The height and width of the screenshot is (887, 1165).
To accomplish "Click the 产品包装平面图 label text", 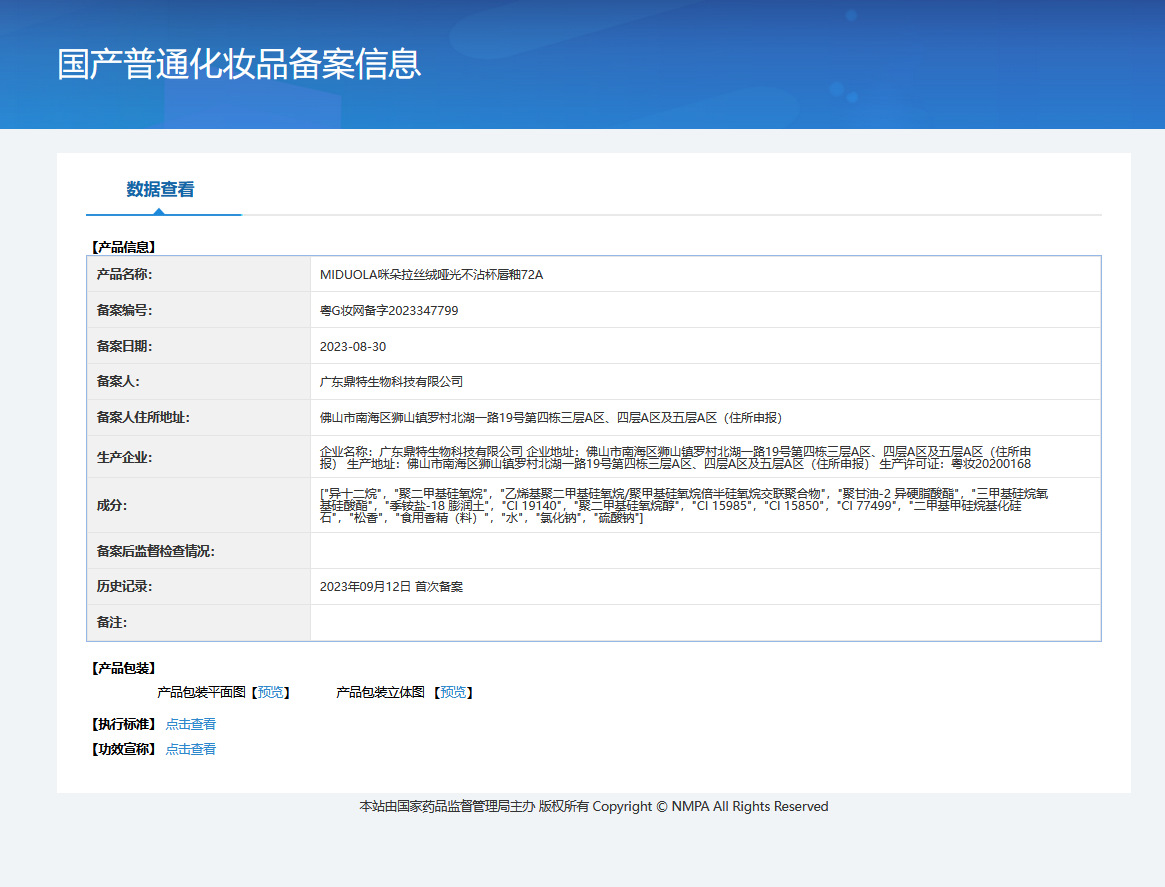I will click(201, 692).
